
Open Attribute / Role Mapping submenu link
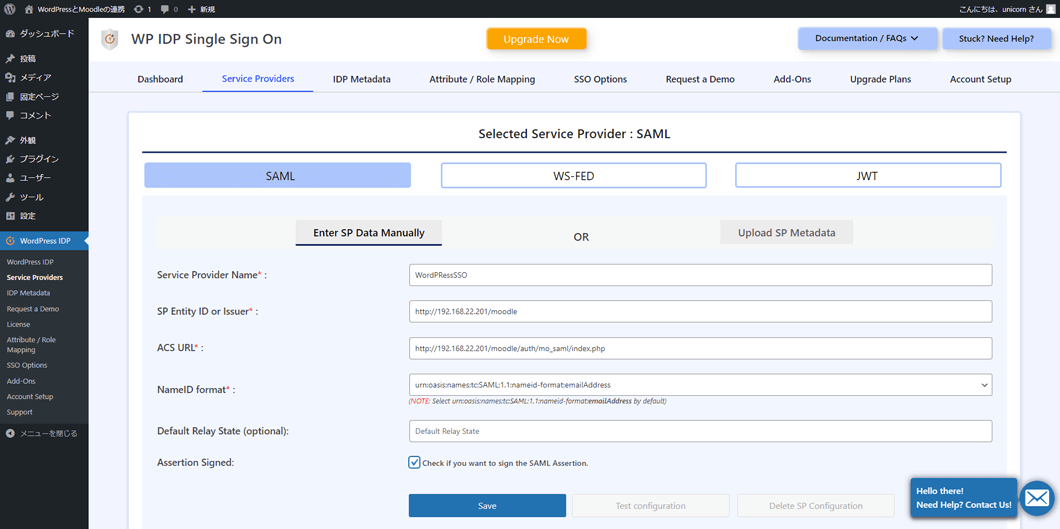point(31,345)
